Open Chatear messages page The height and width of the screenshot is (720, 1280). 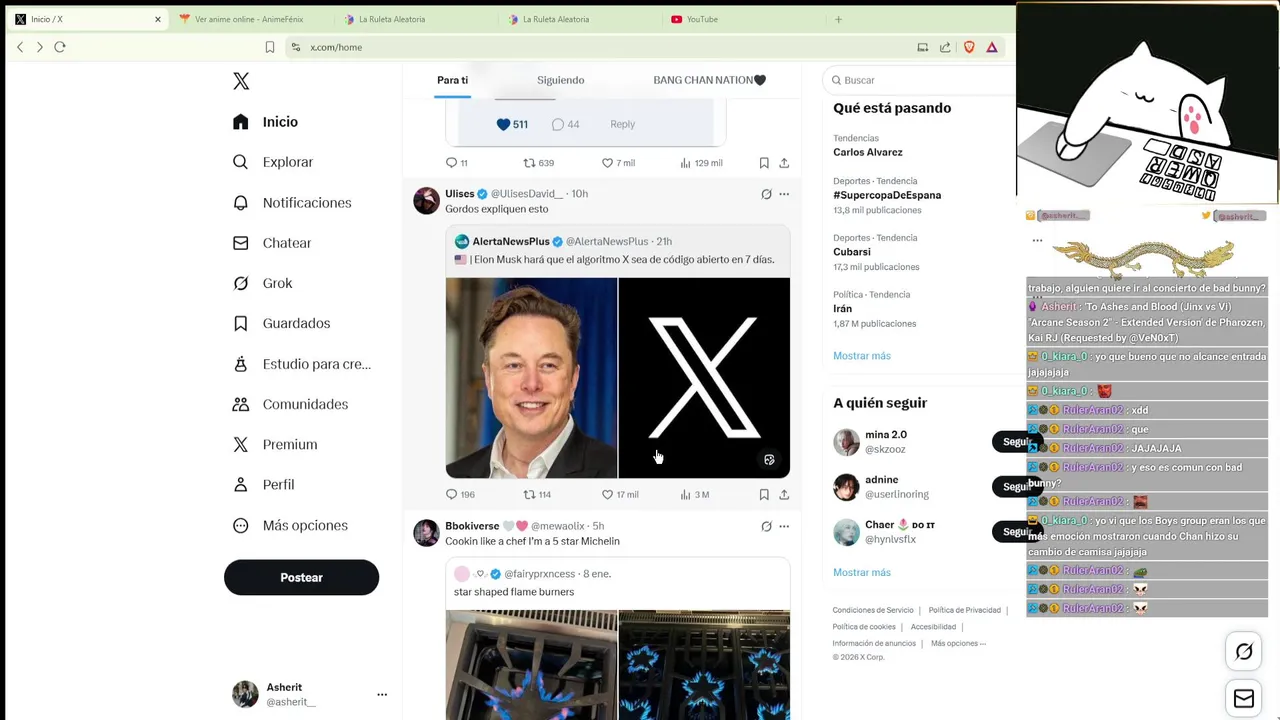pos(271,243)
